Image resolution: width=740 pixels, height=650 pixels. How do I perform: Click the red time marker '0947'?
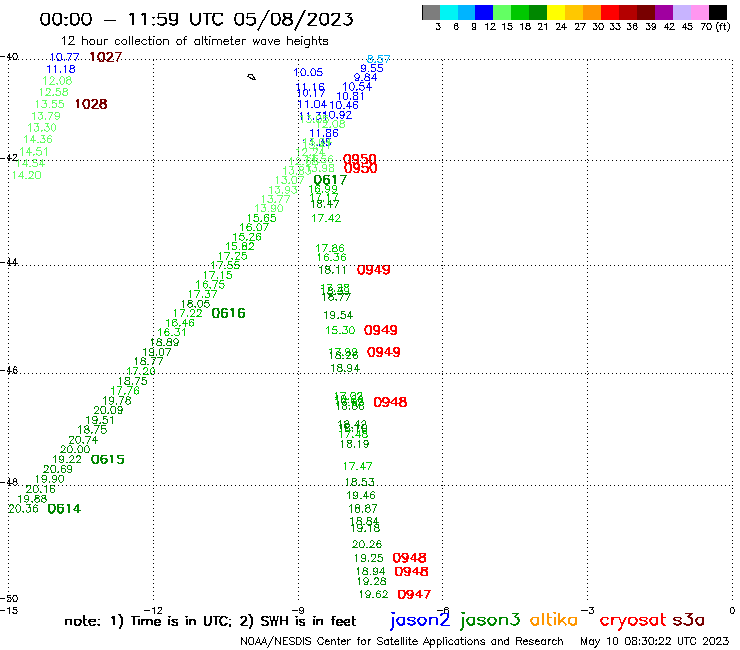pyautogui.click(x=414, y=594)
